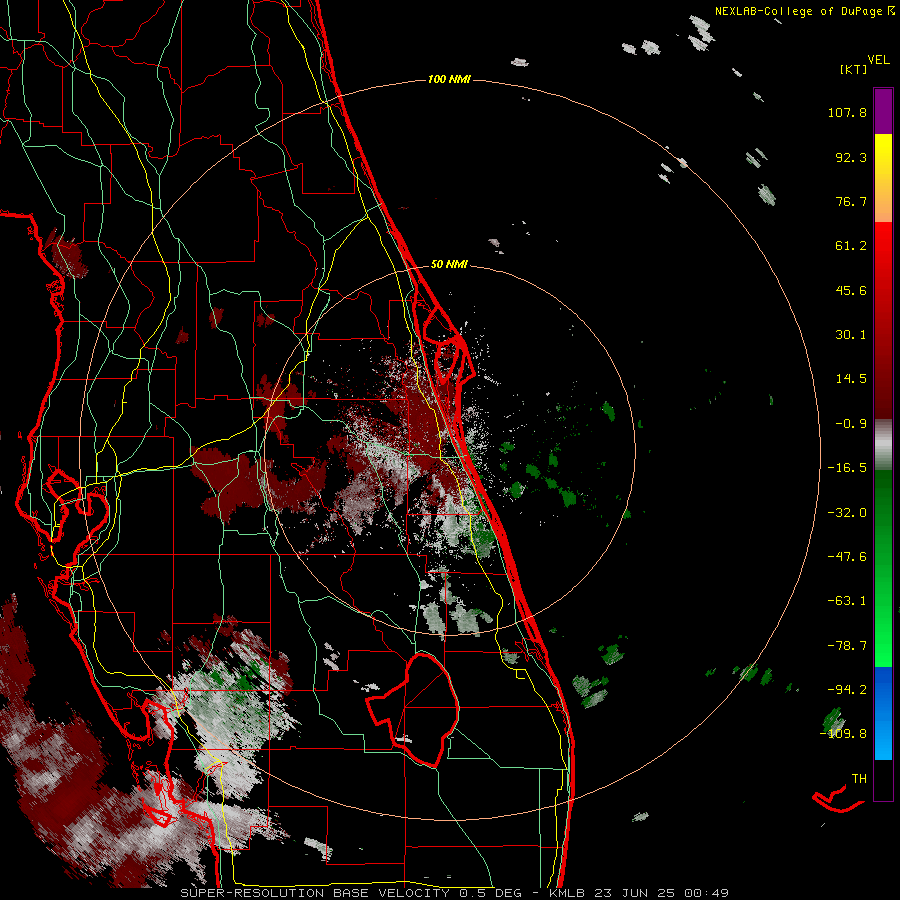900x900 pixels.
Task: Click the purple segment of the color bar
Action: coord(883,111)
